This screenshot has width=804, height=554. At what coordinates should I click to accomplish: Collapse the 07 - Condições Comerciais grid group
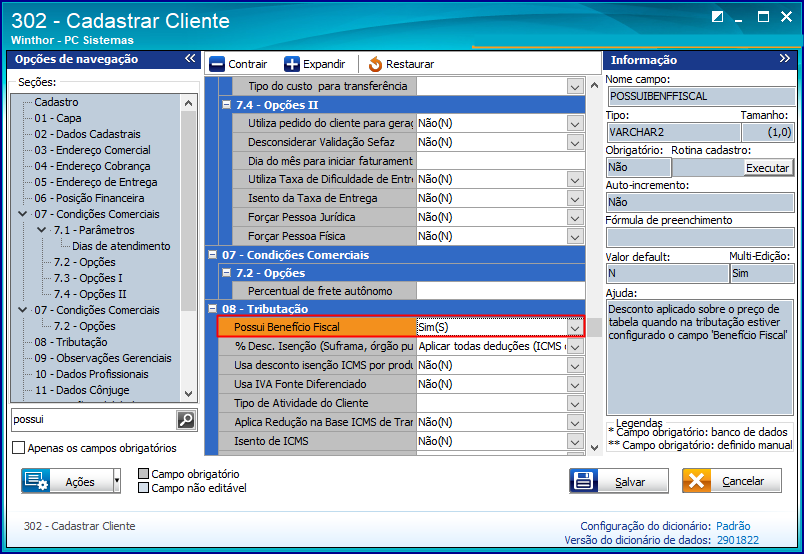(x=212, y=254)
